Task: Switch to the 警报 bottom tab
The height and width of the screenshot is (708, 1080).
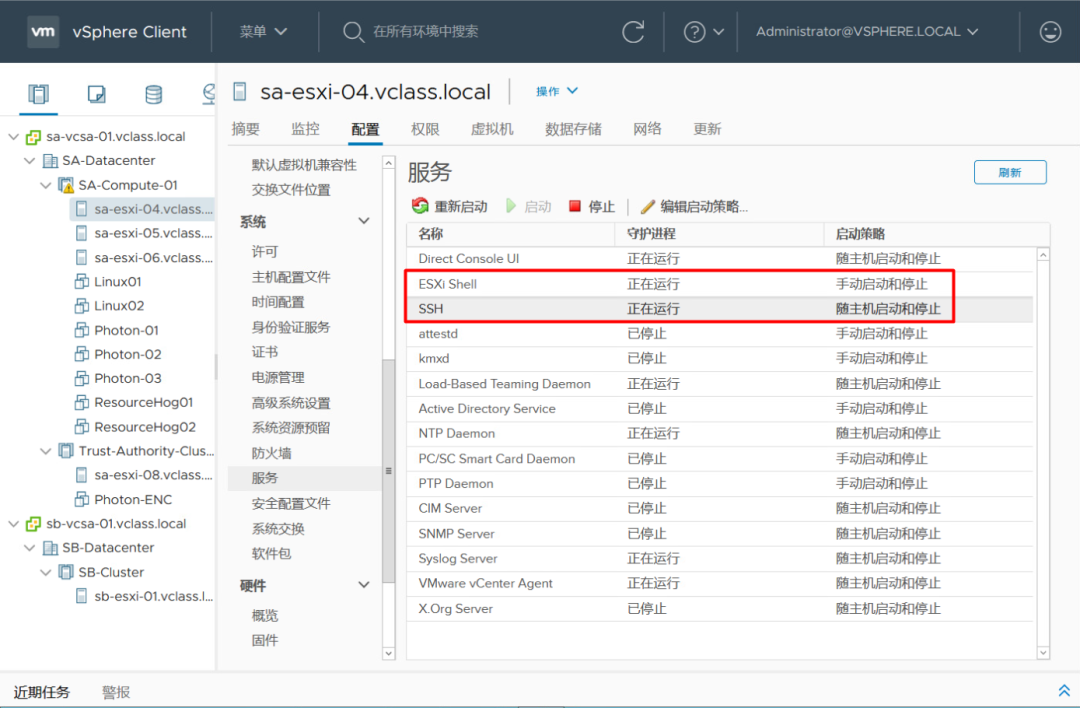Action: pos(116,691)
